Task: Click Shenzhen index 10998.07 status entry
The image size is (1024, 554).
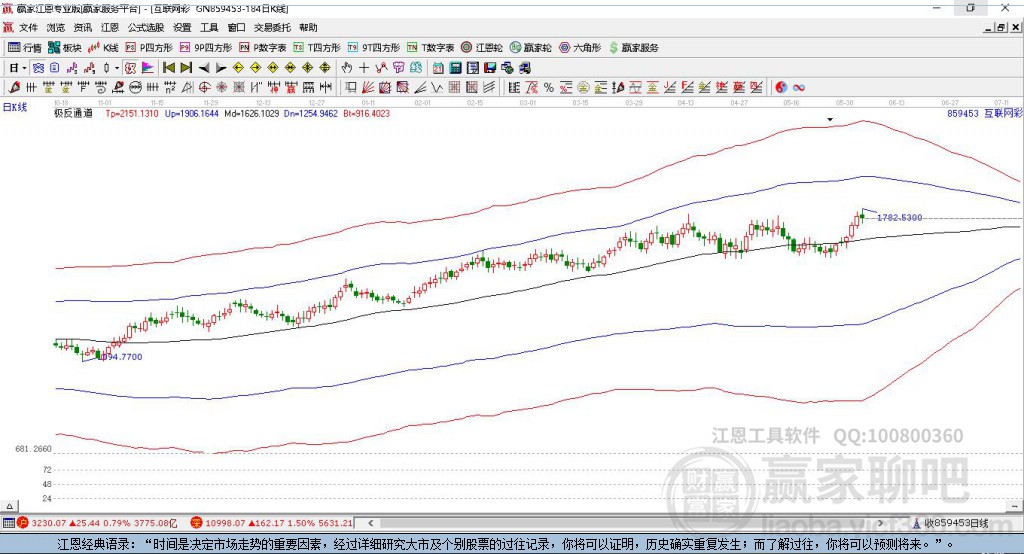Action: (272, 523)
